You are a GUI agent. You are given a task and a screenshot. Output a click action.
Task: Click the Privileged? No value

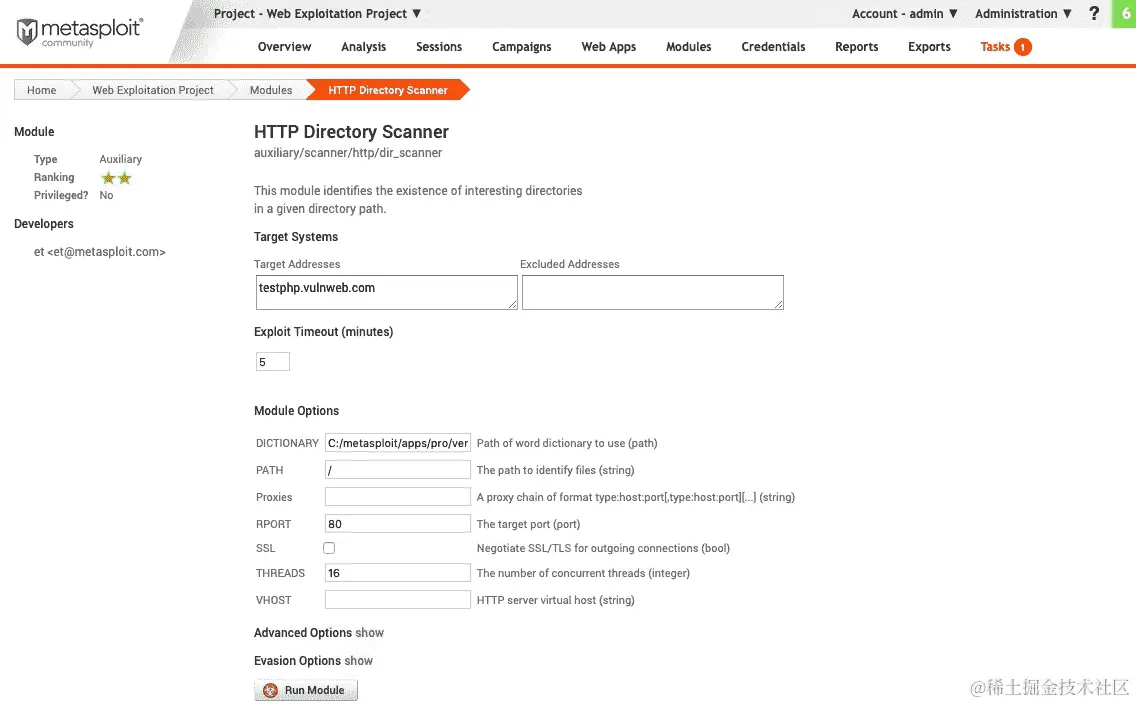click(x=106, y=195)
